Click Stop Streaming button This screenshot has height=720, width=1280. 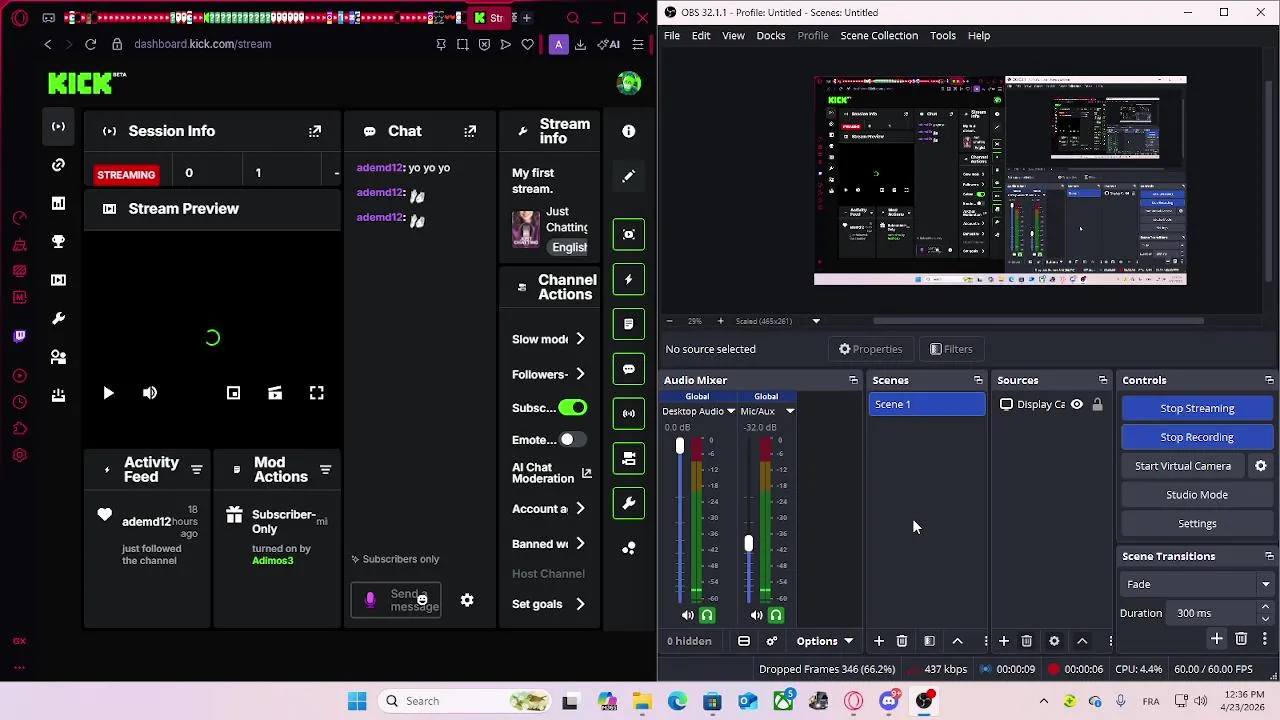tap(1197, 408)
